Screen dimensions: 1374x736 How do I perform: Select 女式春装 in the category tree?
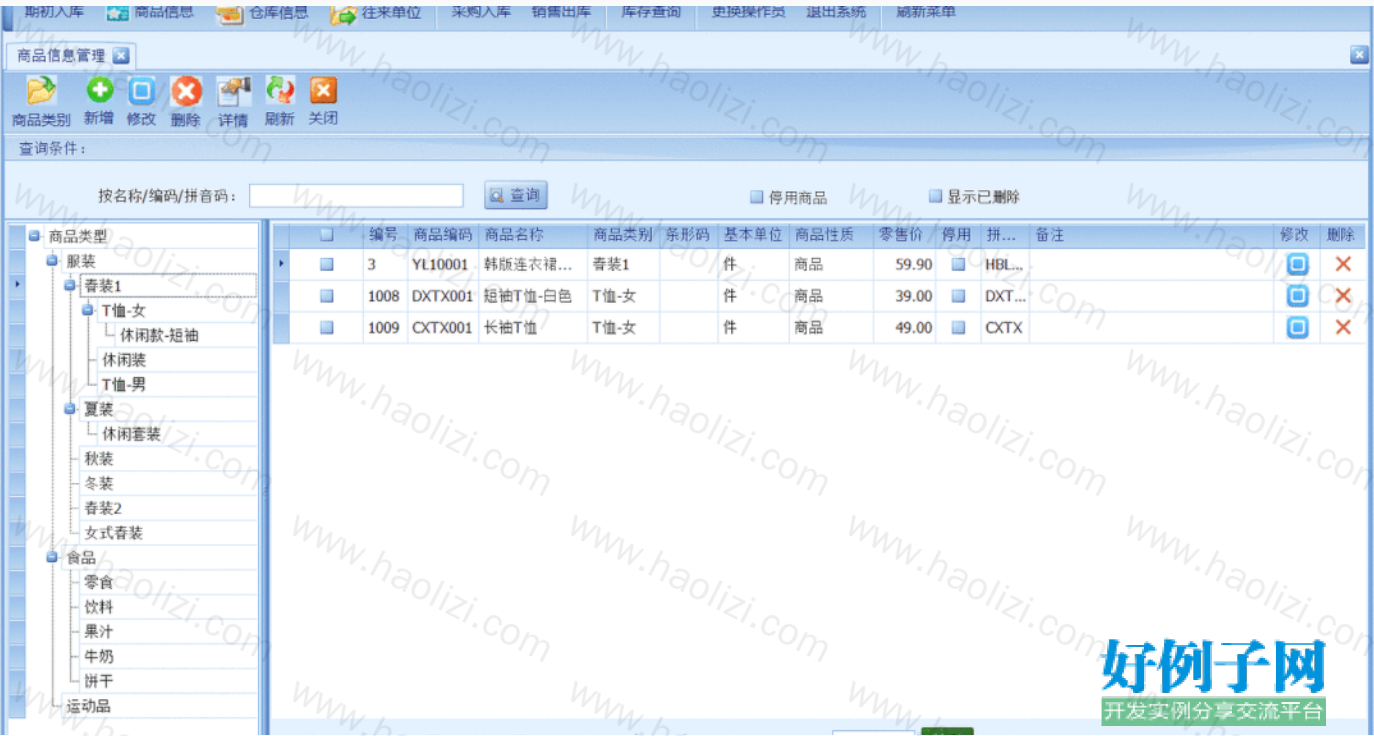pyautogui.click(x=114, y=533)
